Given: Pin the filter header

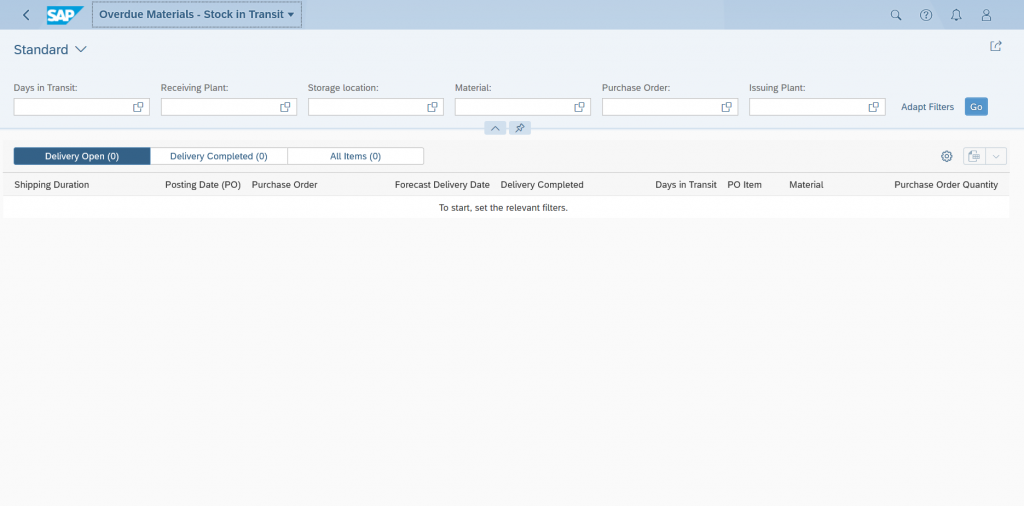Looking at the screenshot, I should tap(519, 128).
